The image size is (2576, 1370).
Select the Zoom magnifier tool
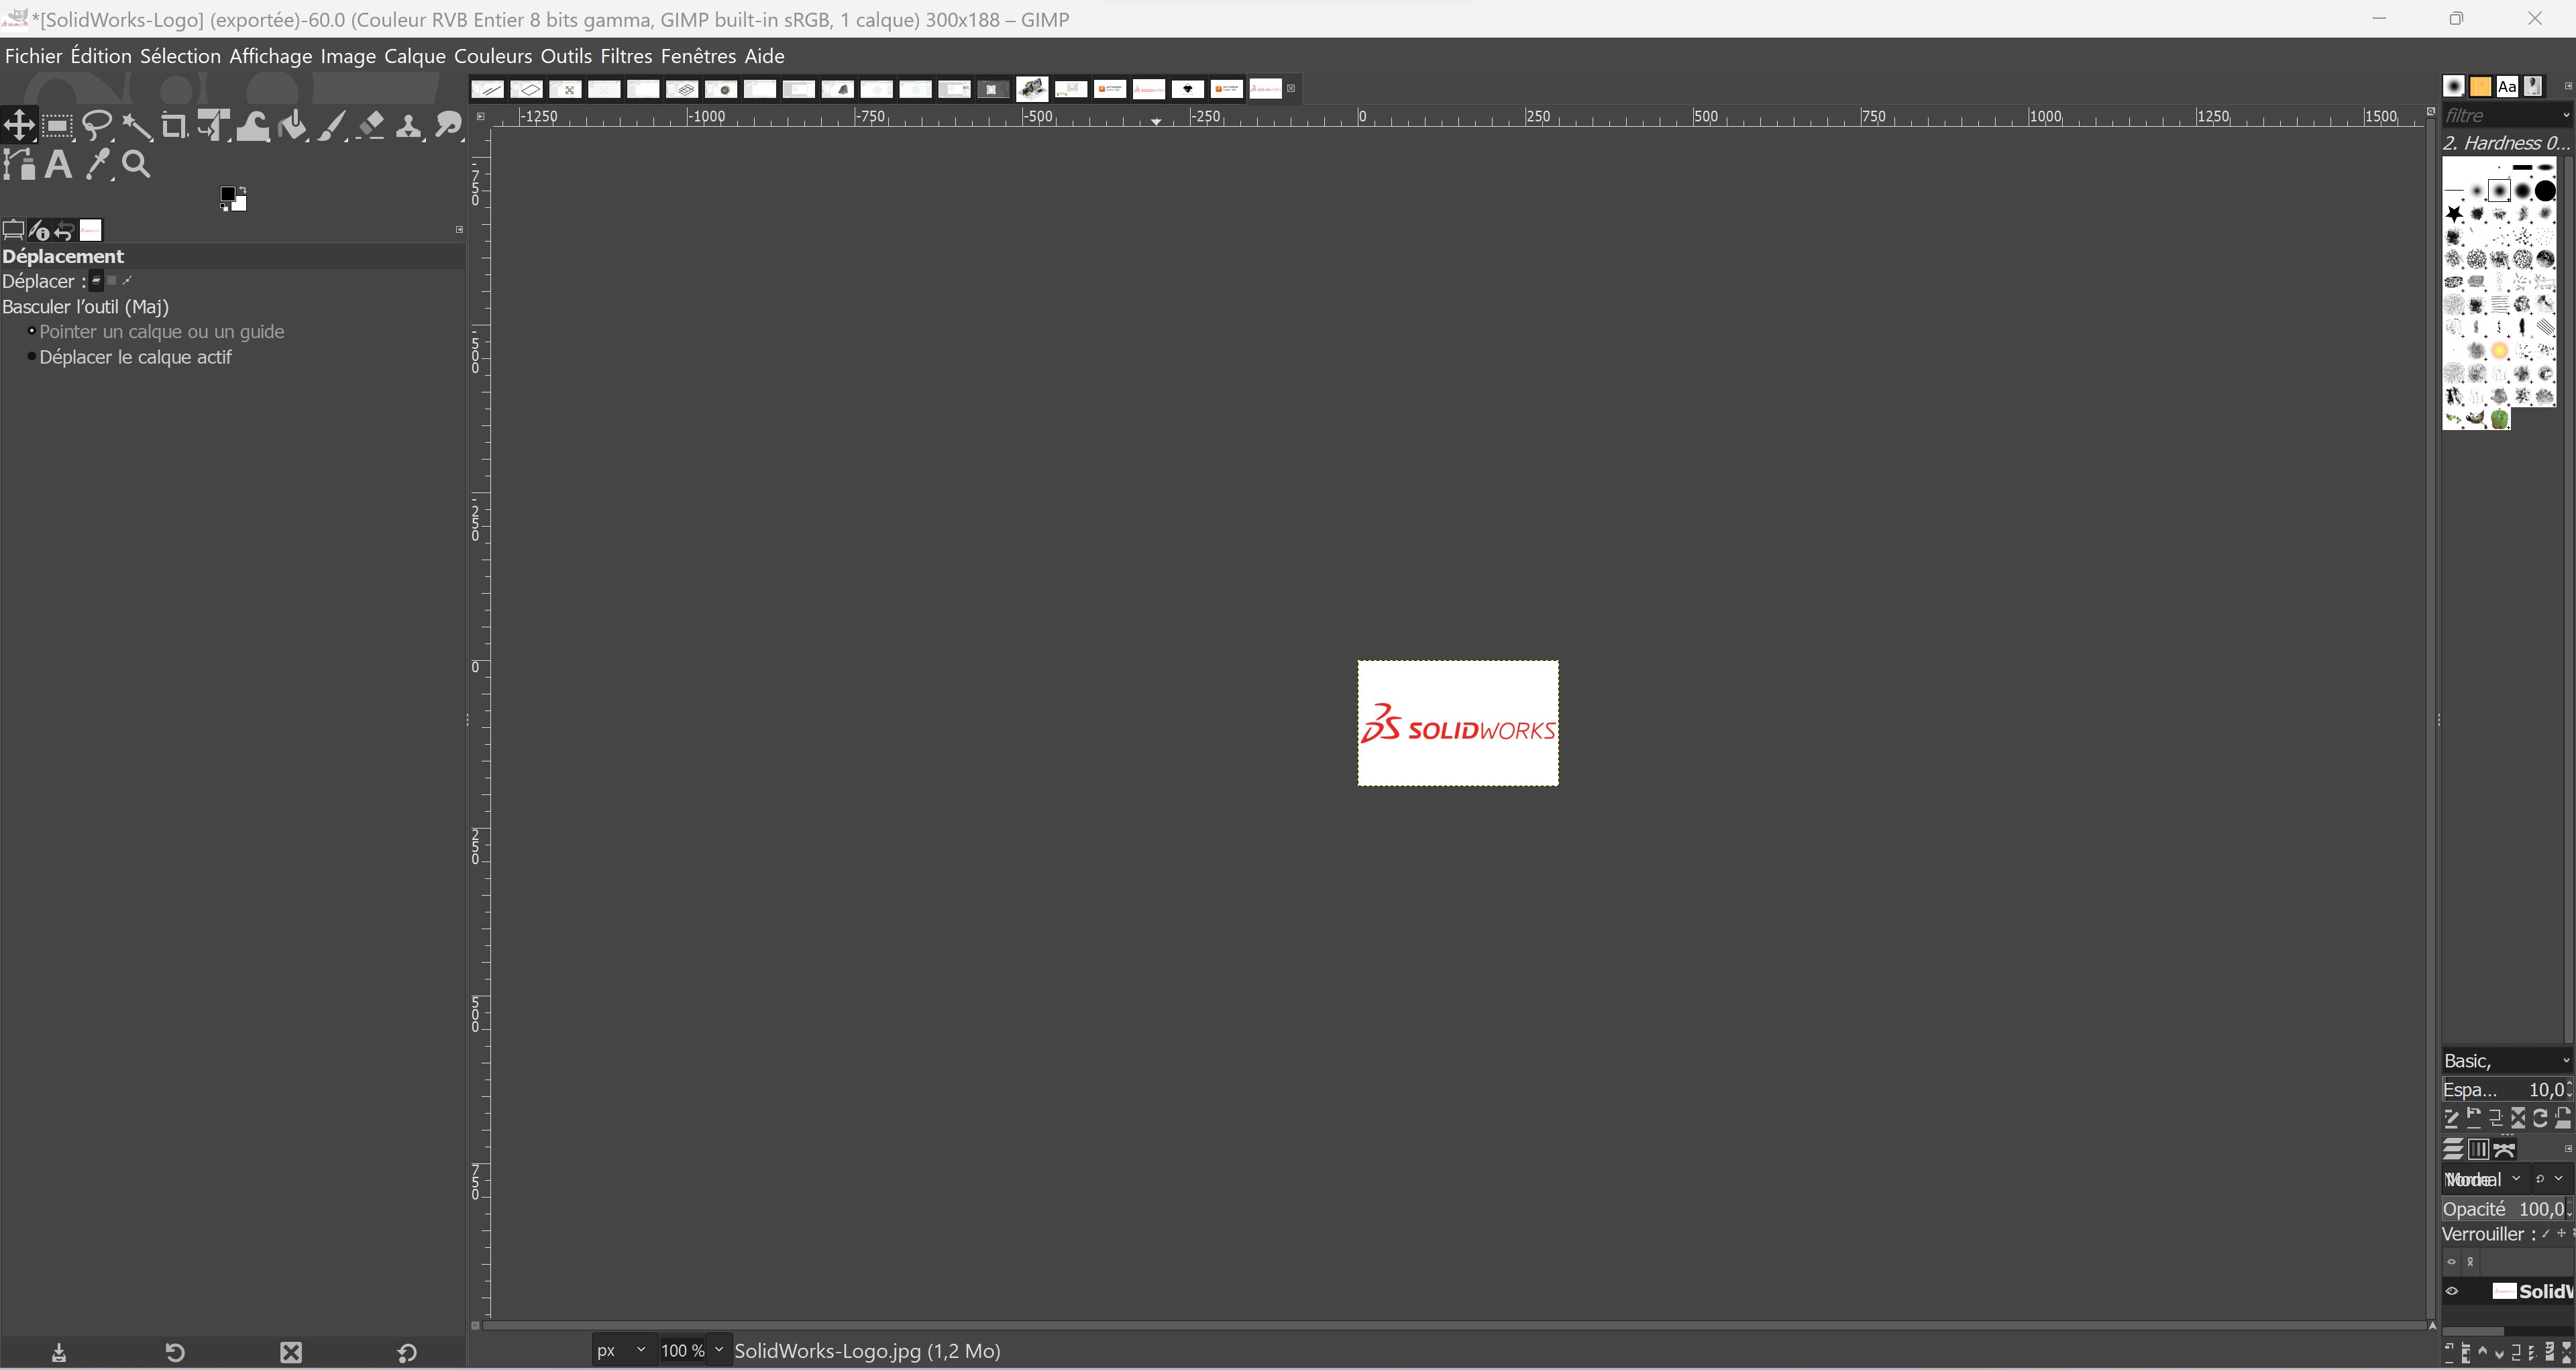tap(136, 165)
